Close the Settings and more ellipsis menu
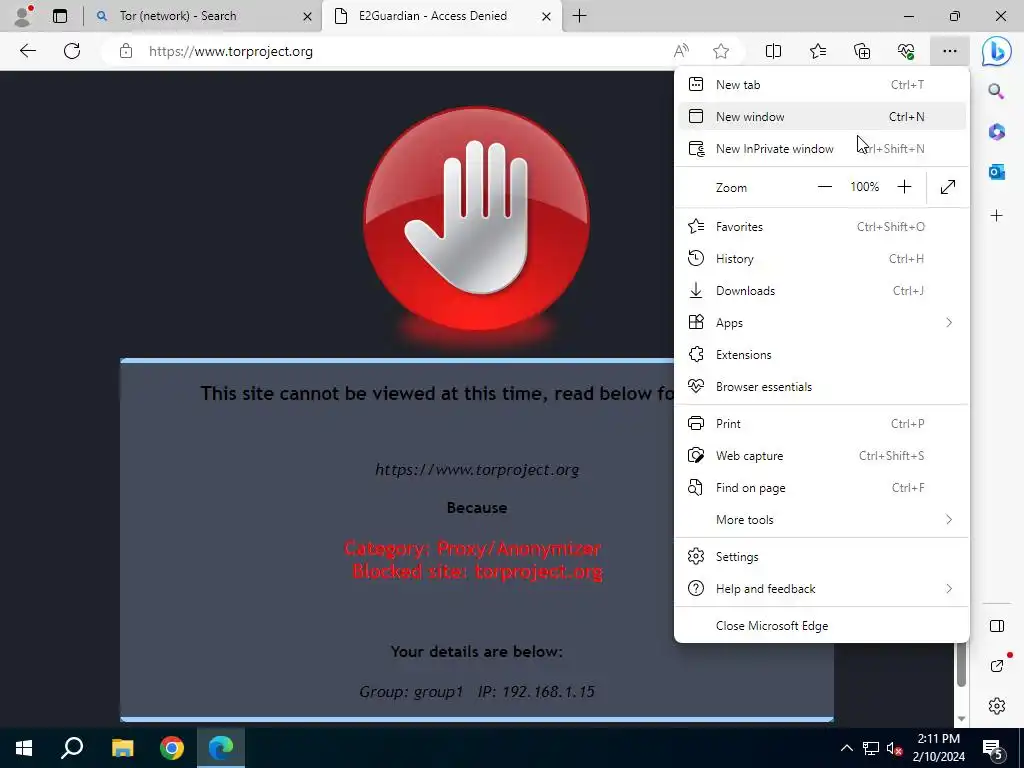 point(950,51)
